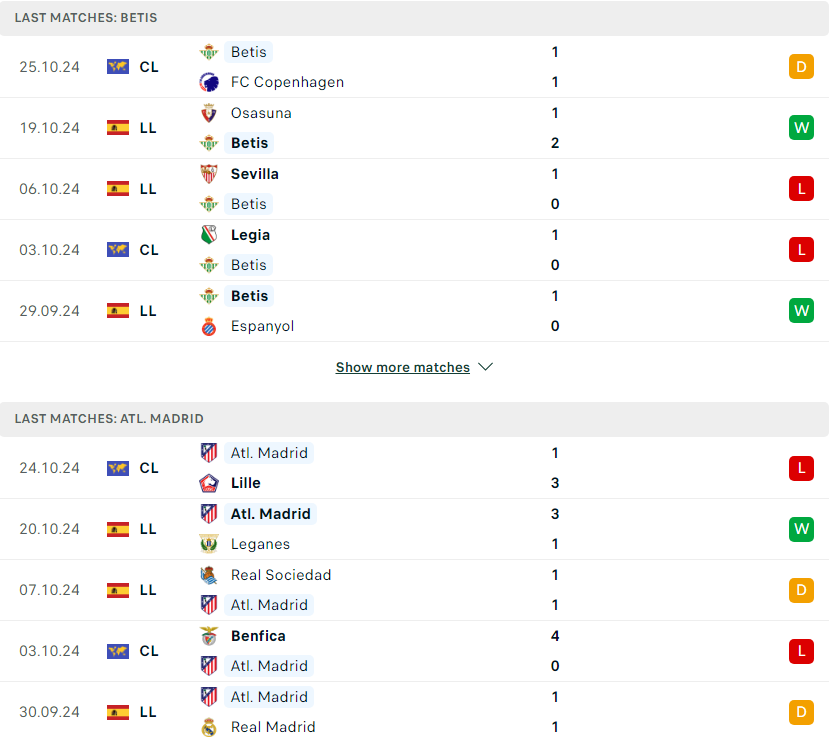The height and width of the screenshot is (740, 838).
Task: Open the Show more matches link
Action: click(x=402, y=368)
